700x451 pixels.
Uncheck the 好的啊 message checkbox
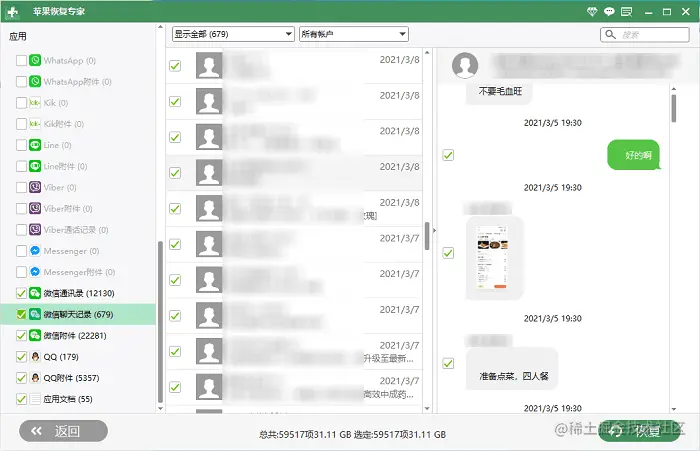point(448,155)
